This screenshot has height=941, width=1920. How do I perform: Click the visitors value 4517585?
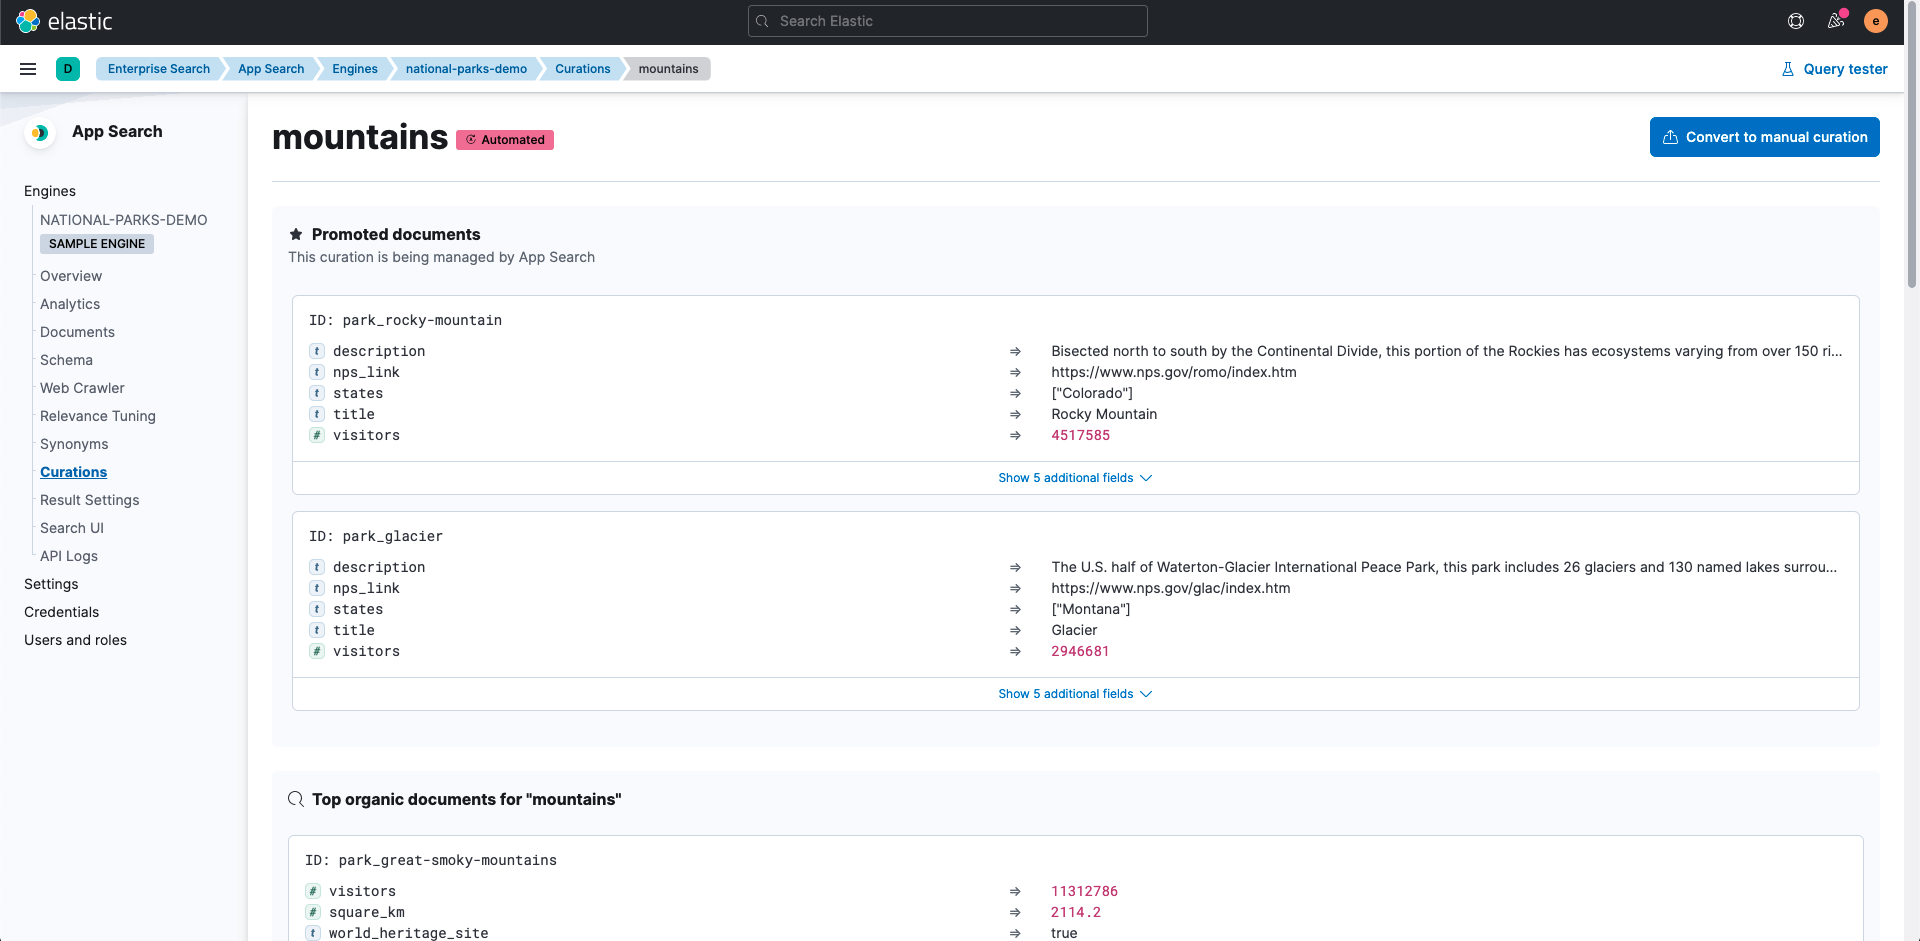click(1080, 435)
